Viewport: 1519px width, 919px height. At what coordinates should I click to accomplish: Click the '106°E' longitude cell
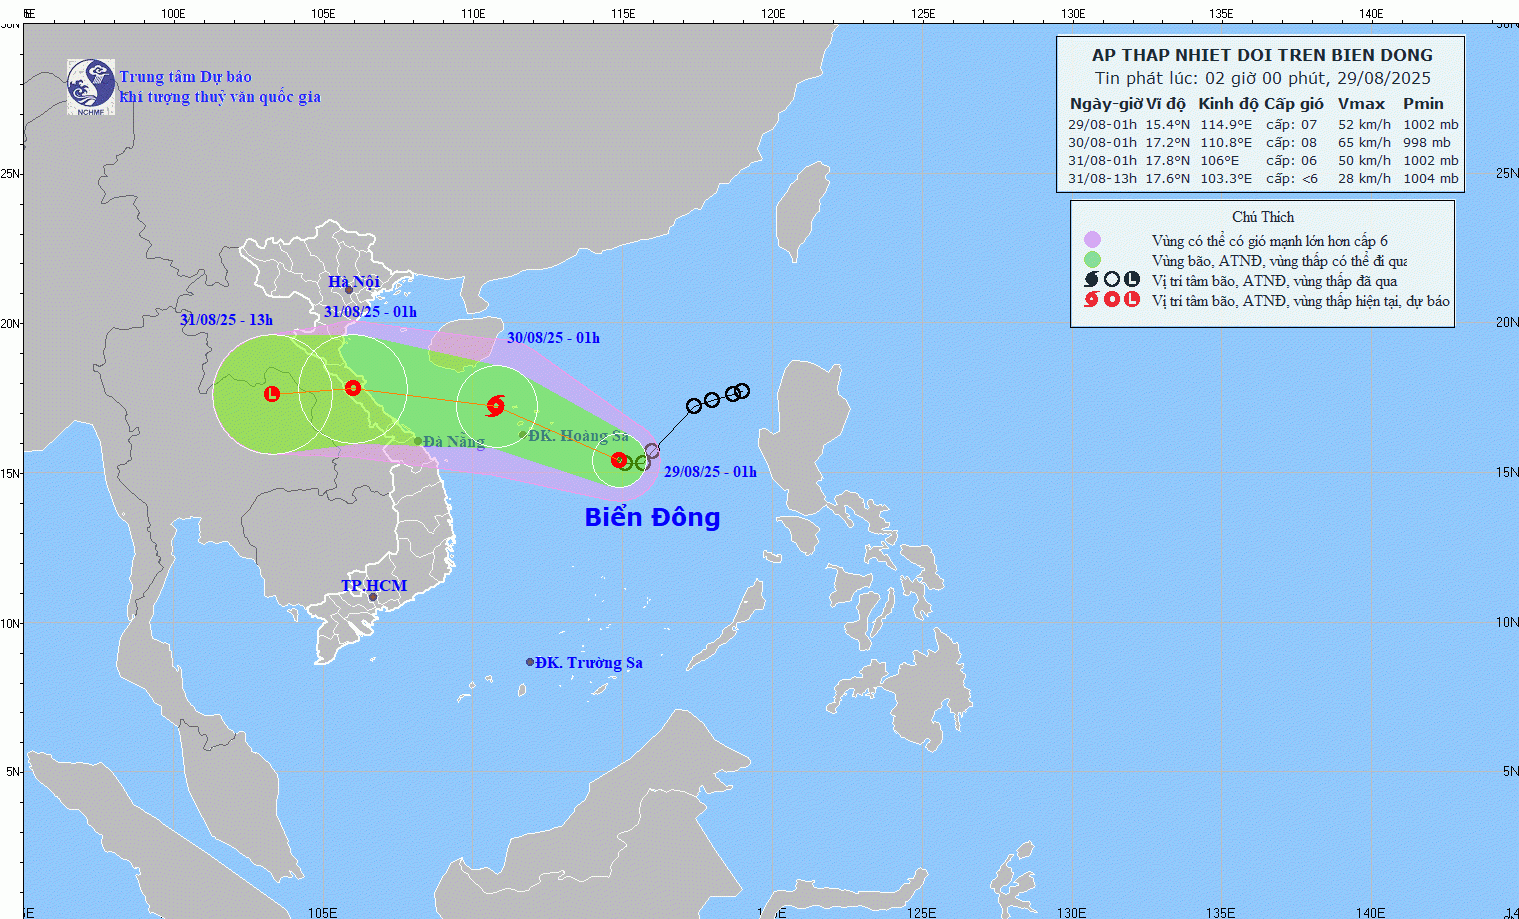coord(1219,161)
